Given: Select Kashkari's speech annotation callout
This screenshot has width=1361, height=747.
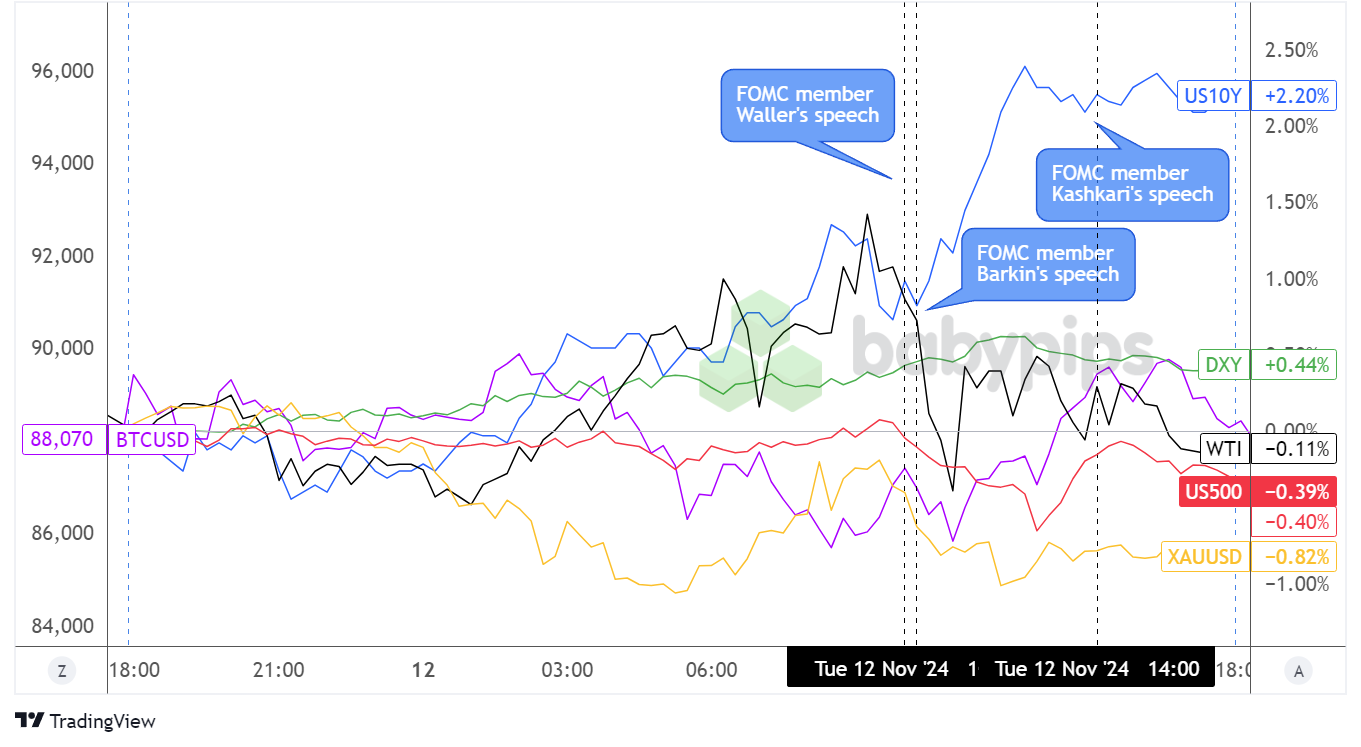Looking at the screenshot, I should tap(1132, 184).
